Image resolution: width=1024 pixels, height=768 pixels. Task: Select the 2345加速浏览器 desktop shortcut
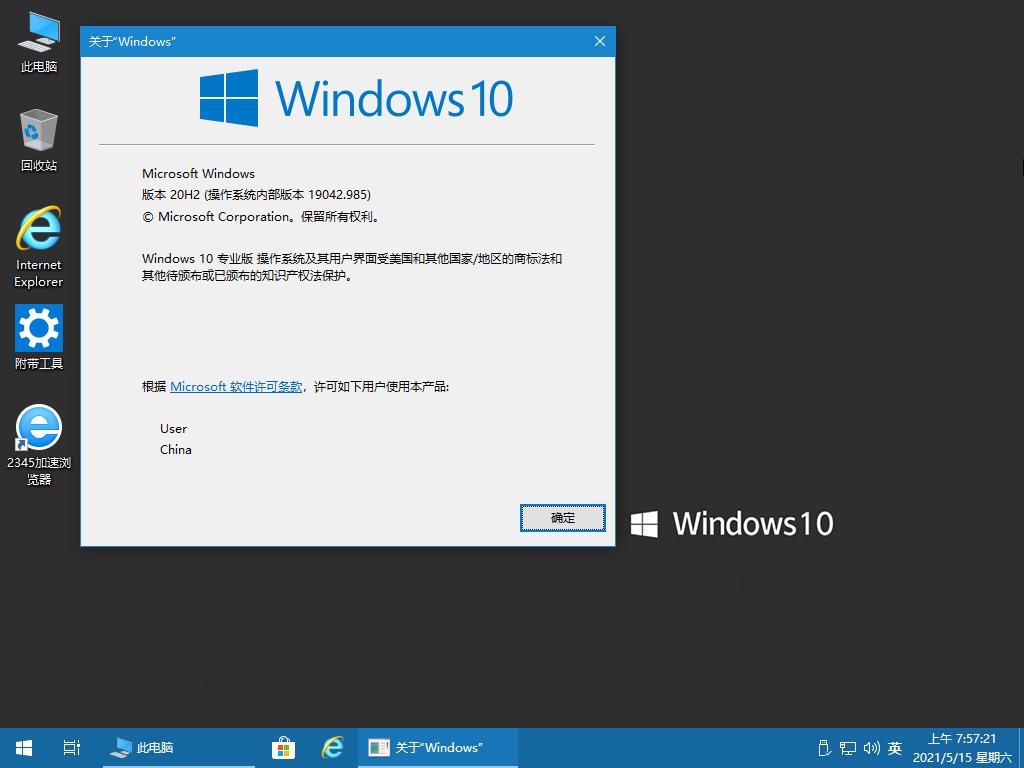(39, 445)
